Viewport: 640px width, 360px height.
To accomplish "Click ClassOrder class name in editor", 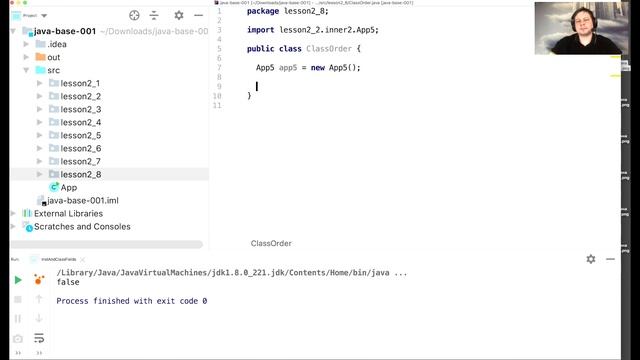I will pyautogui.click(x=329, y=49).
